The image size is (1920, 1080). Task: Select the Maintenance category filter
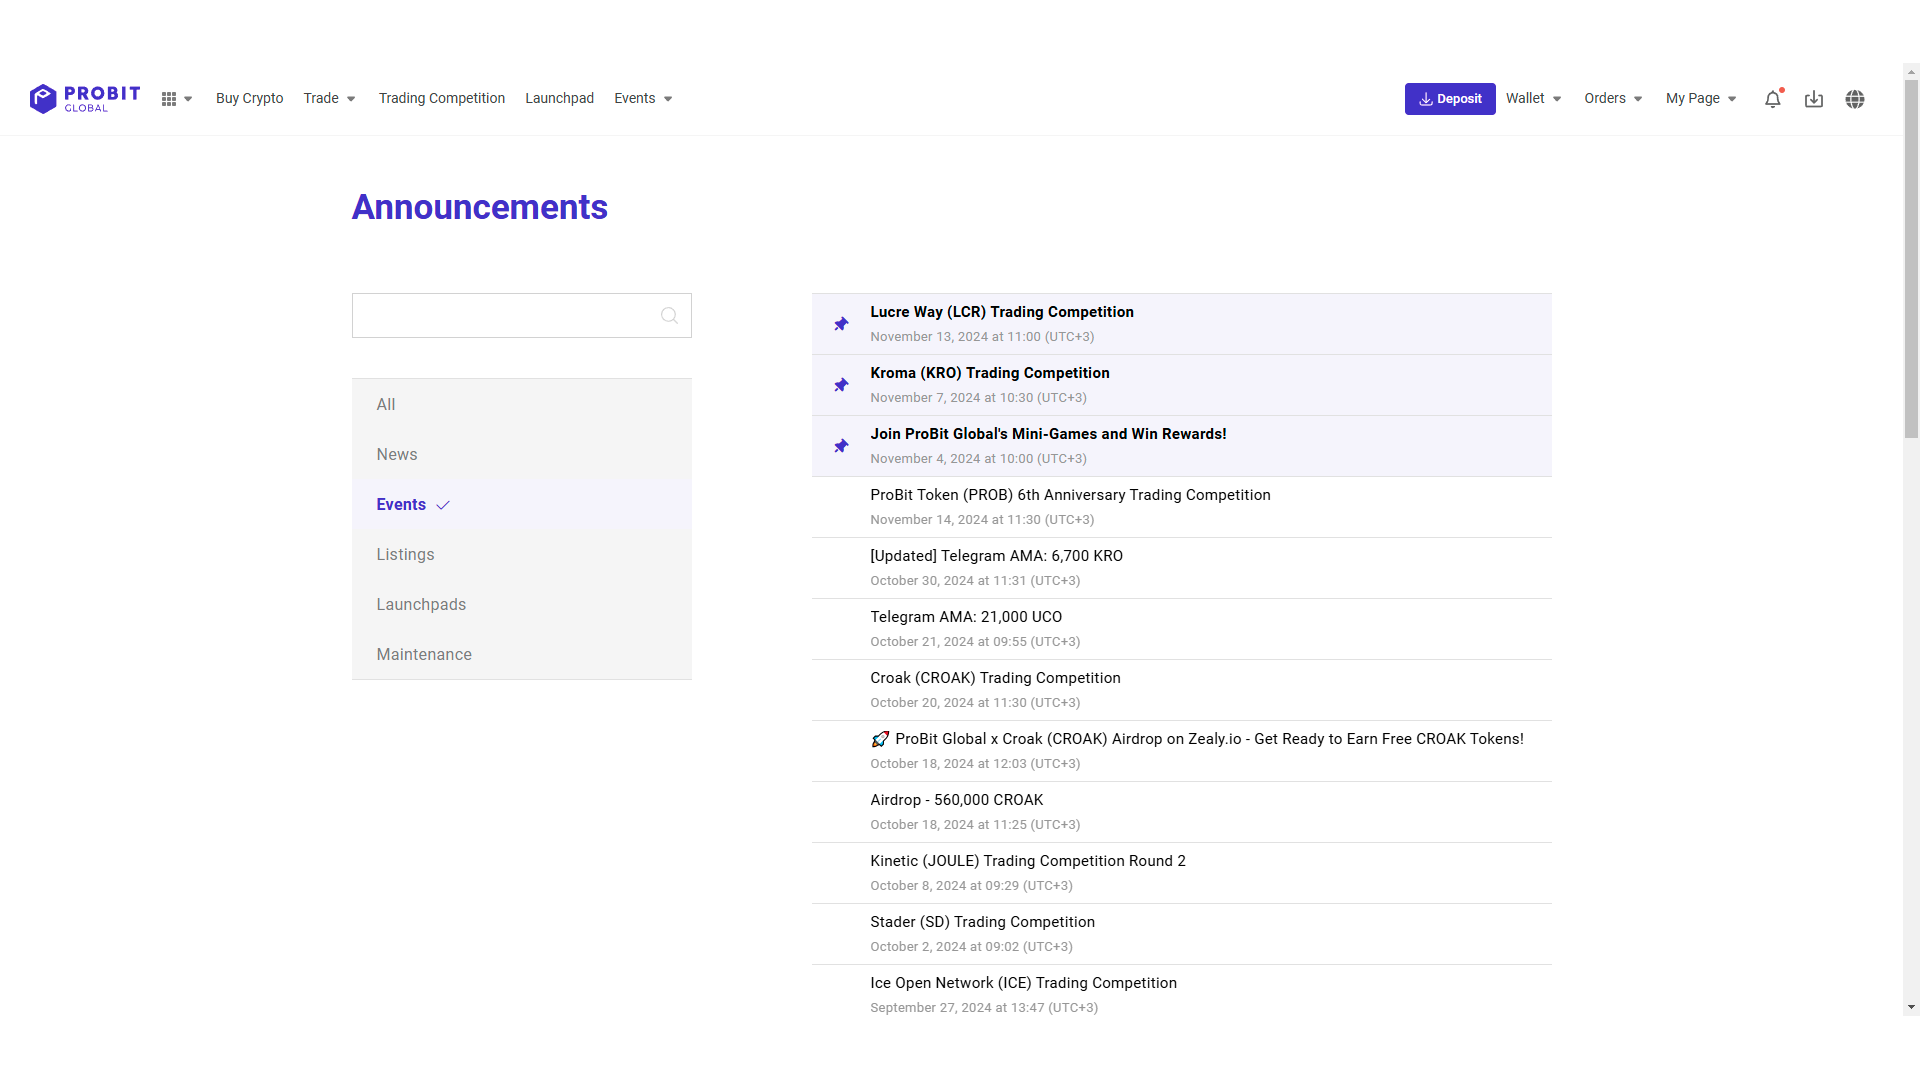click(423, 654)
